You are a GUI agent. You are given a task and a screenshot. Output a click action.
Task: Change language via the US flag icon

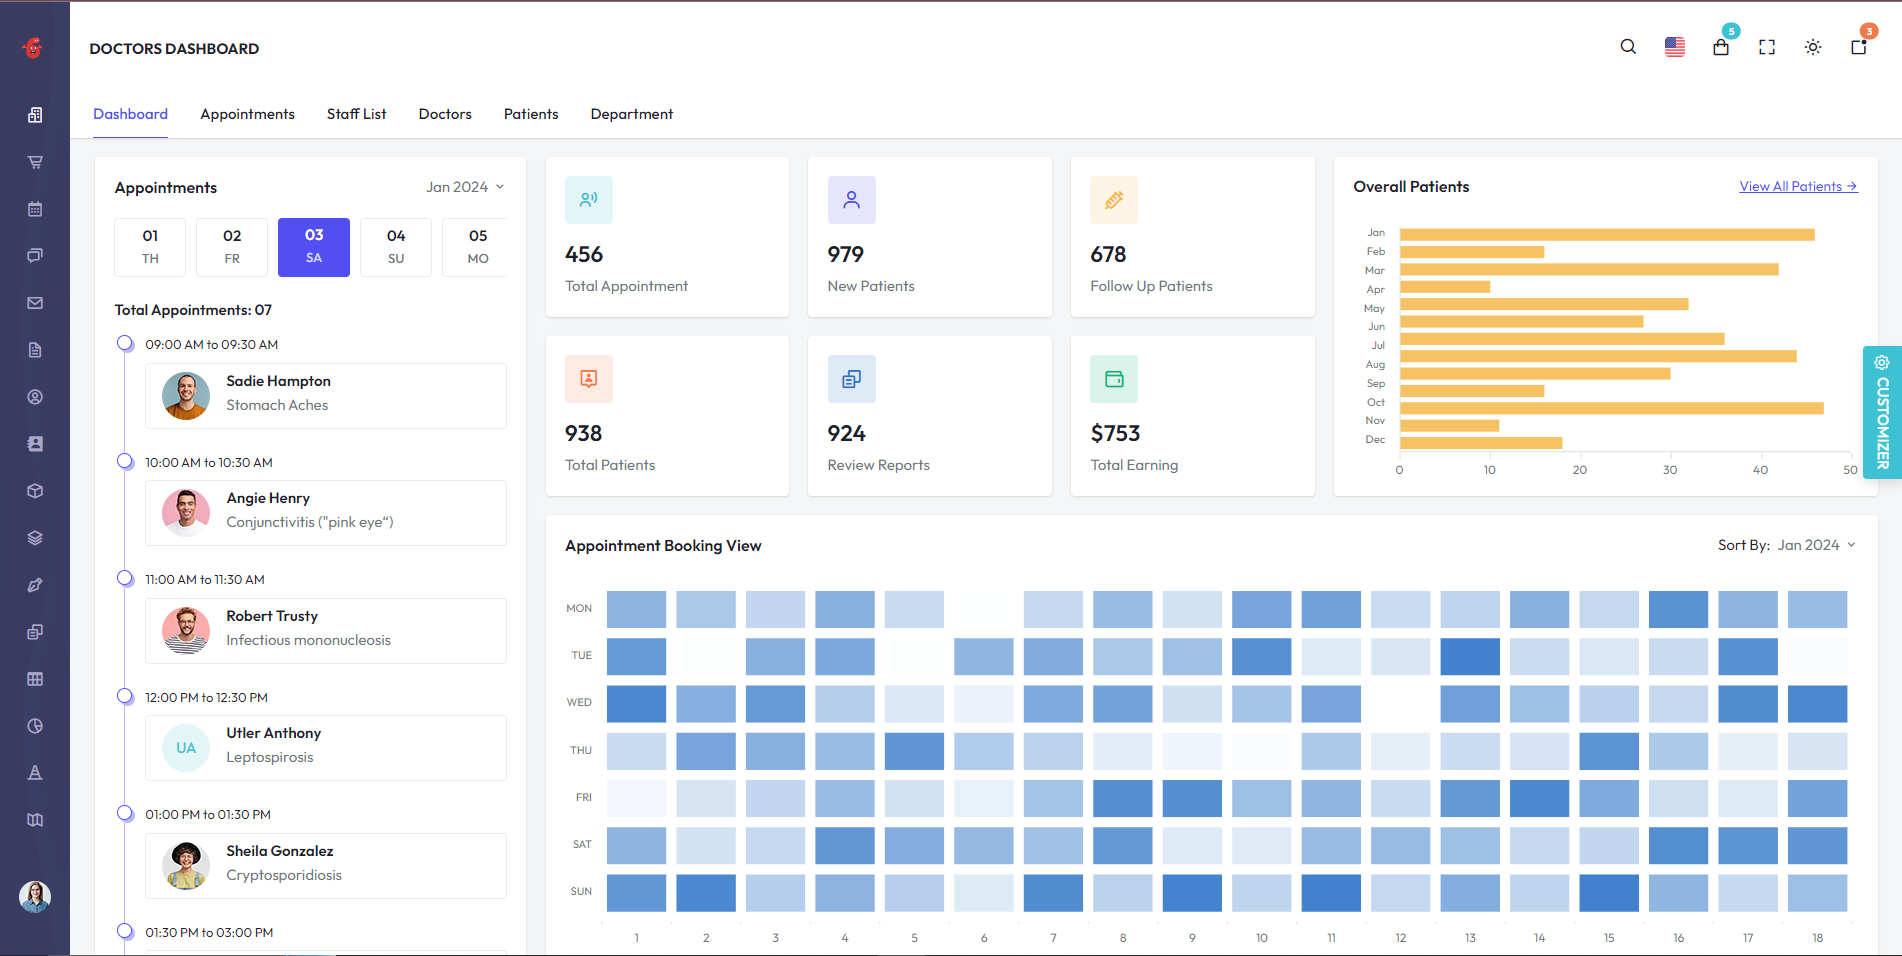[1675, 47]
